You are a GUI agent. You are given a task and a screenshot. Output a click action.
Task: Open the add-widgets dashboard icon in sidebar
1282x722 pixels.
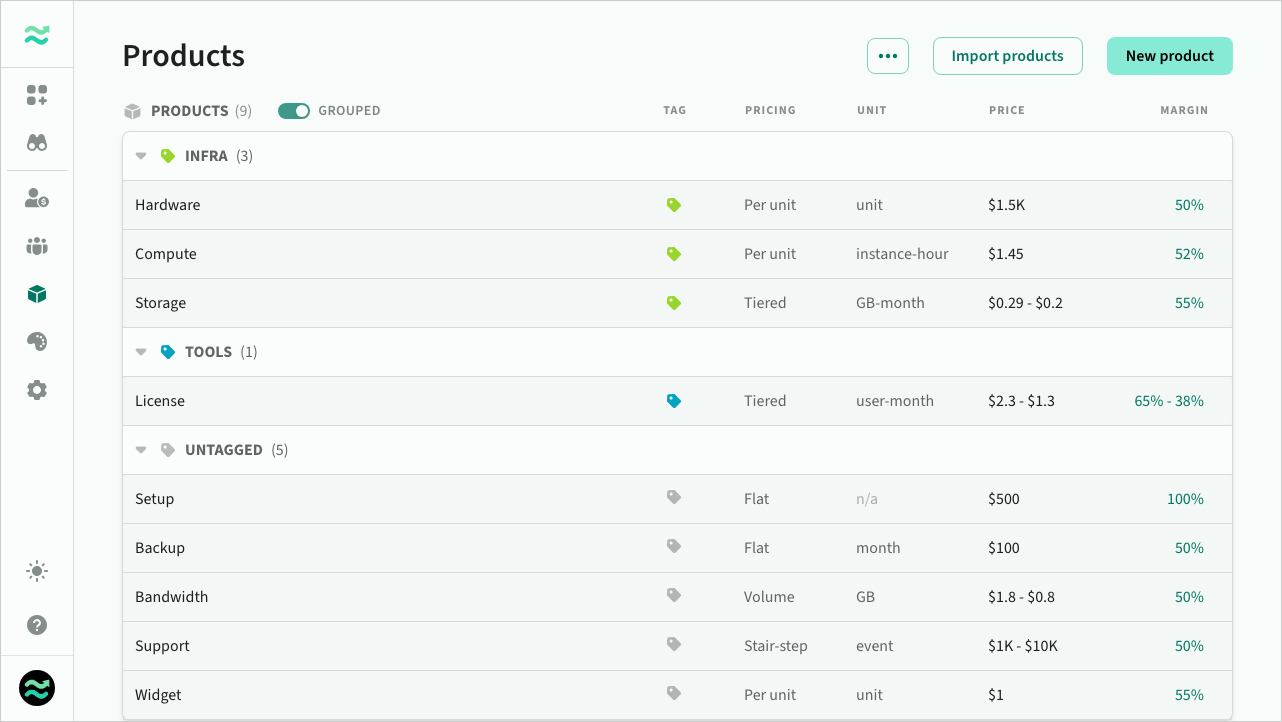pos(37,95)
